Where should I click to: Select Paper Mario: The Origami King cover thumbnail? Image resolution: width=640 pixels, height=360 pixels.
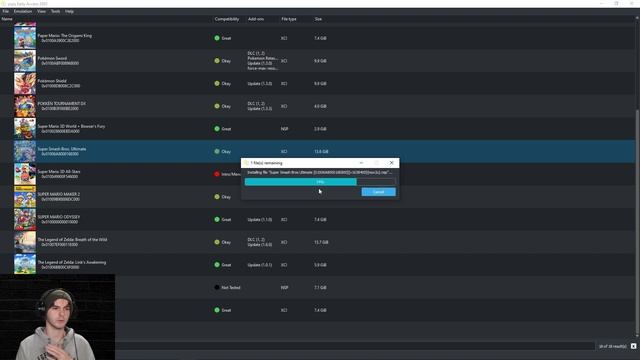coord(25,38)
